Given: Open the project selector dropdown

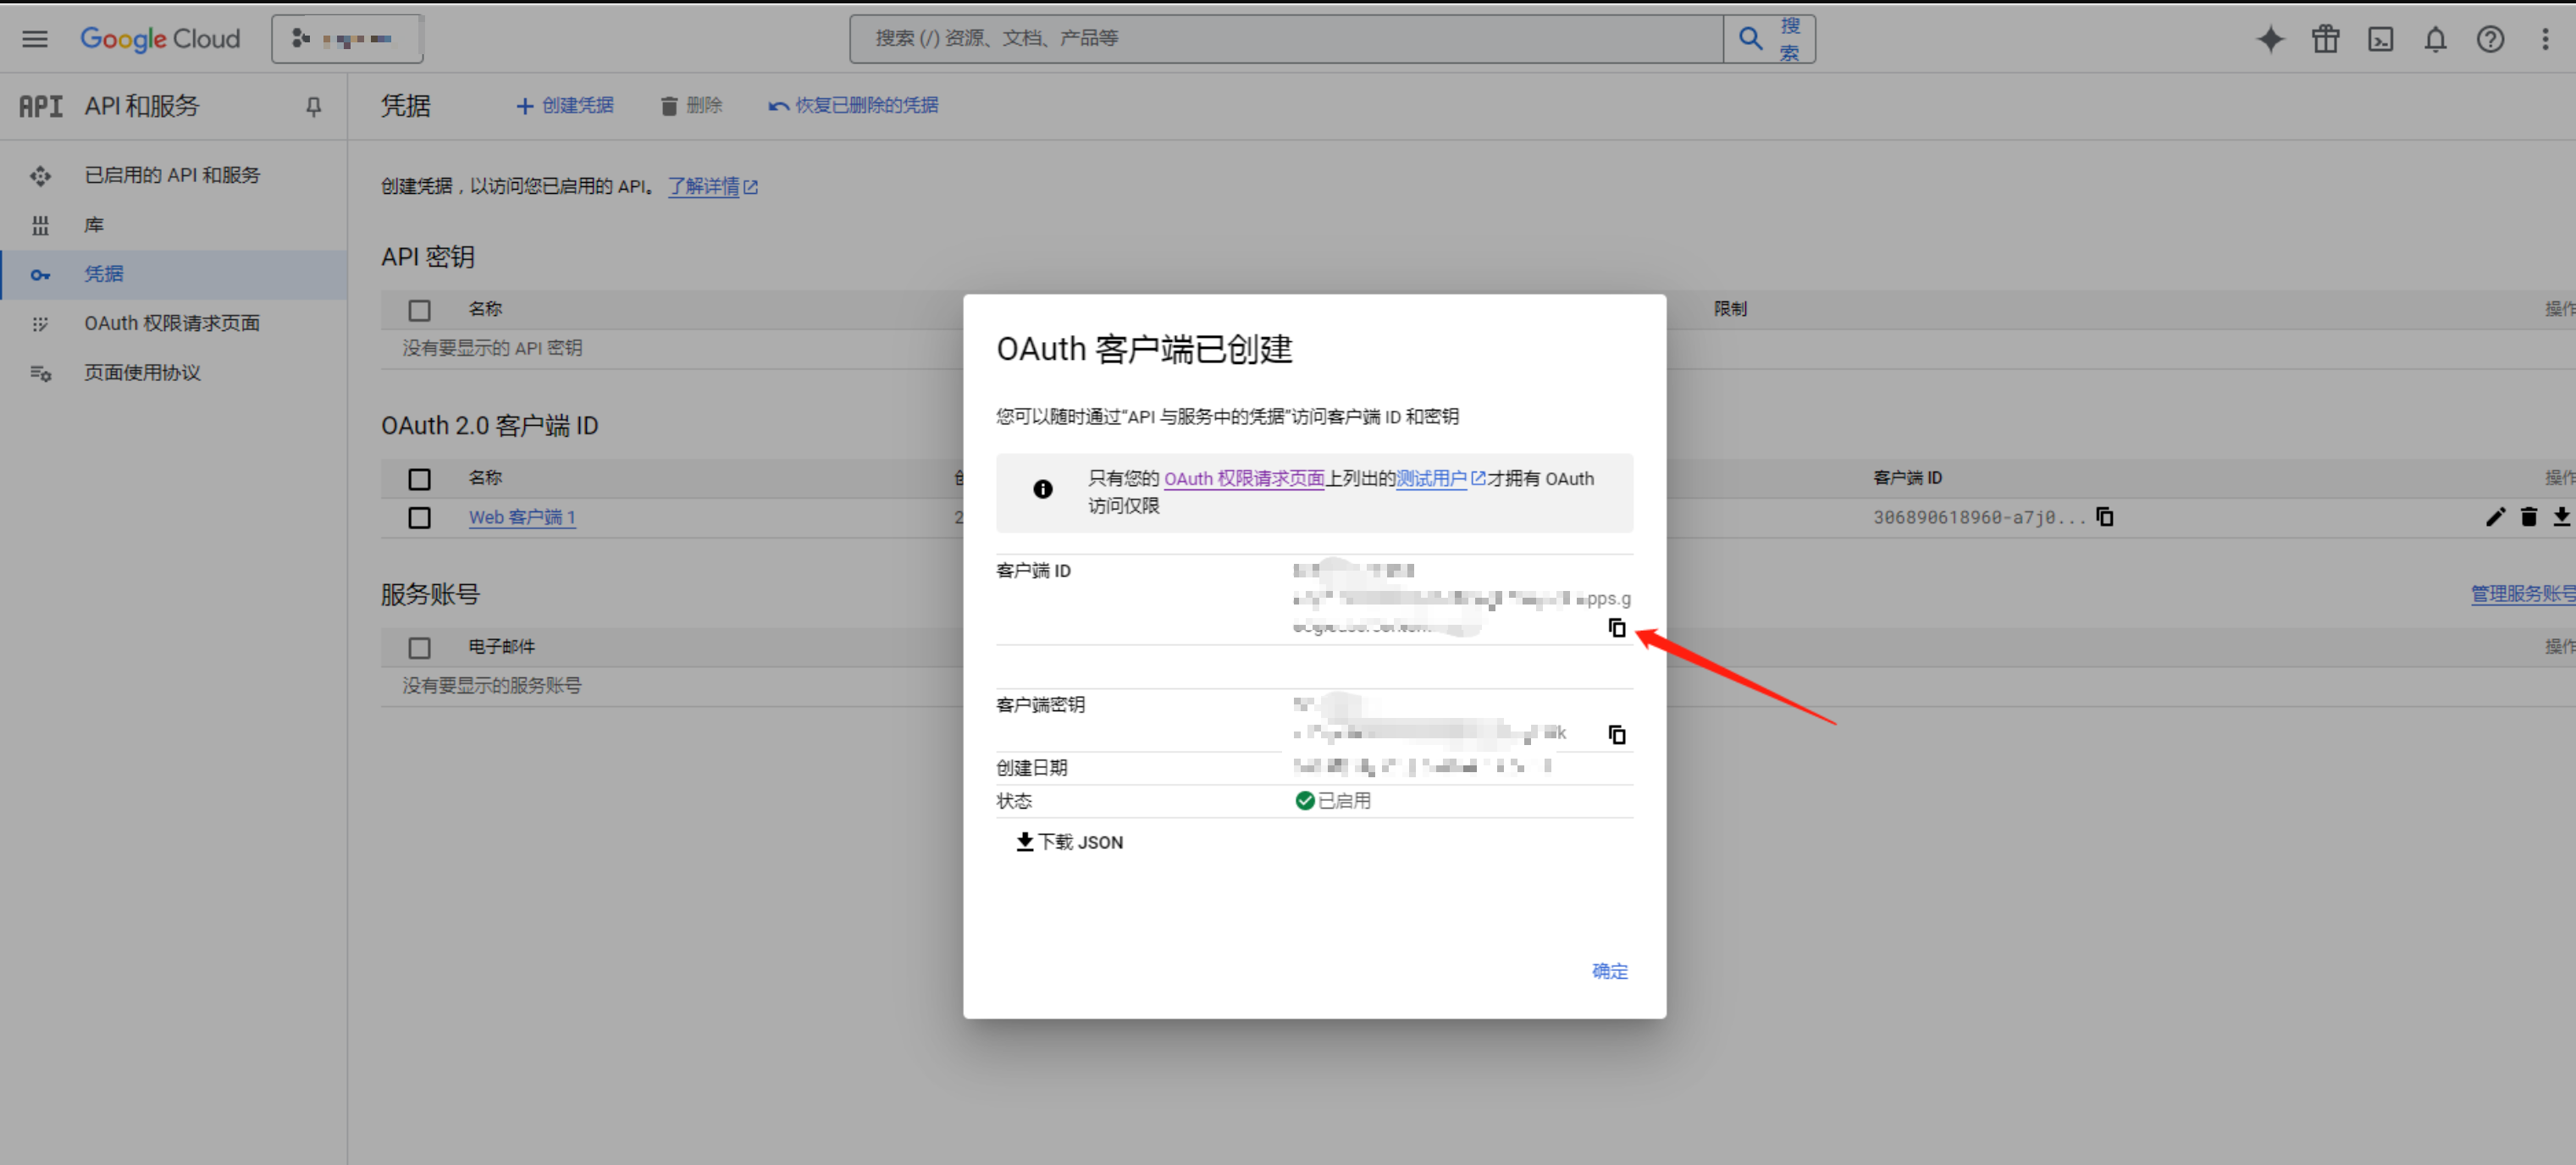Looking at the screenshot, I should (347, 39).
